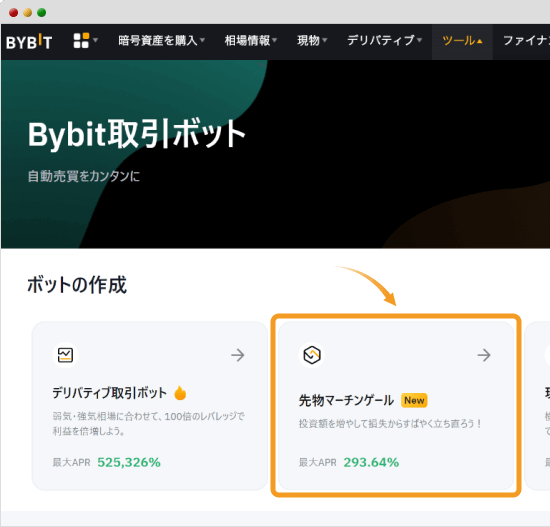Click the flame icon next to デリバティブ取引ボット
The width and height of the screenshot is (550, 527).
[x=180, y=393]
